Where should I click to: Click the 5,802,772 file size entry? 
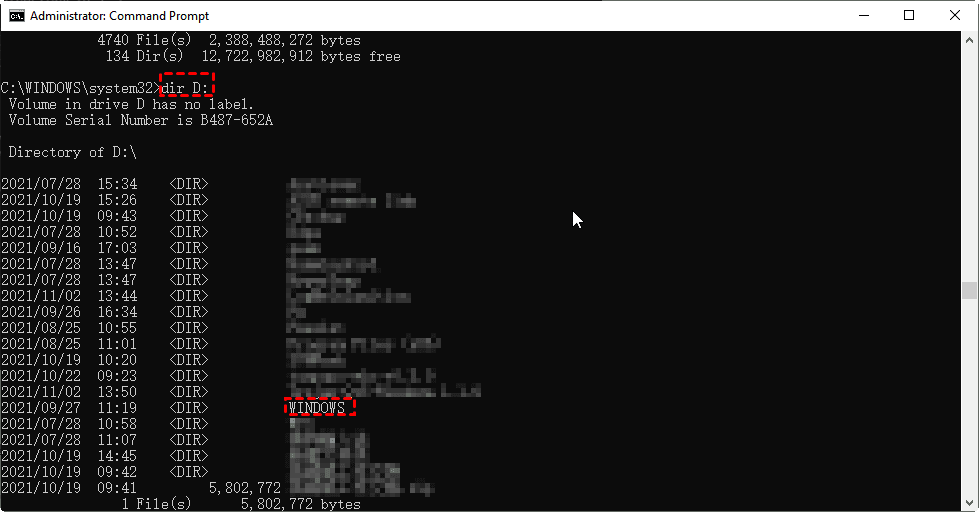coord(245,488)
